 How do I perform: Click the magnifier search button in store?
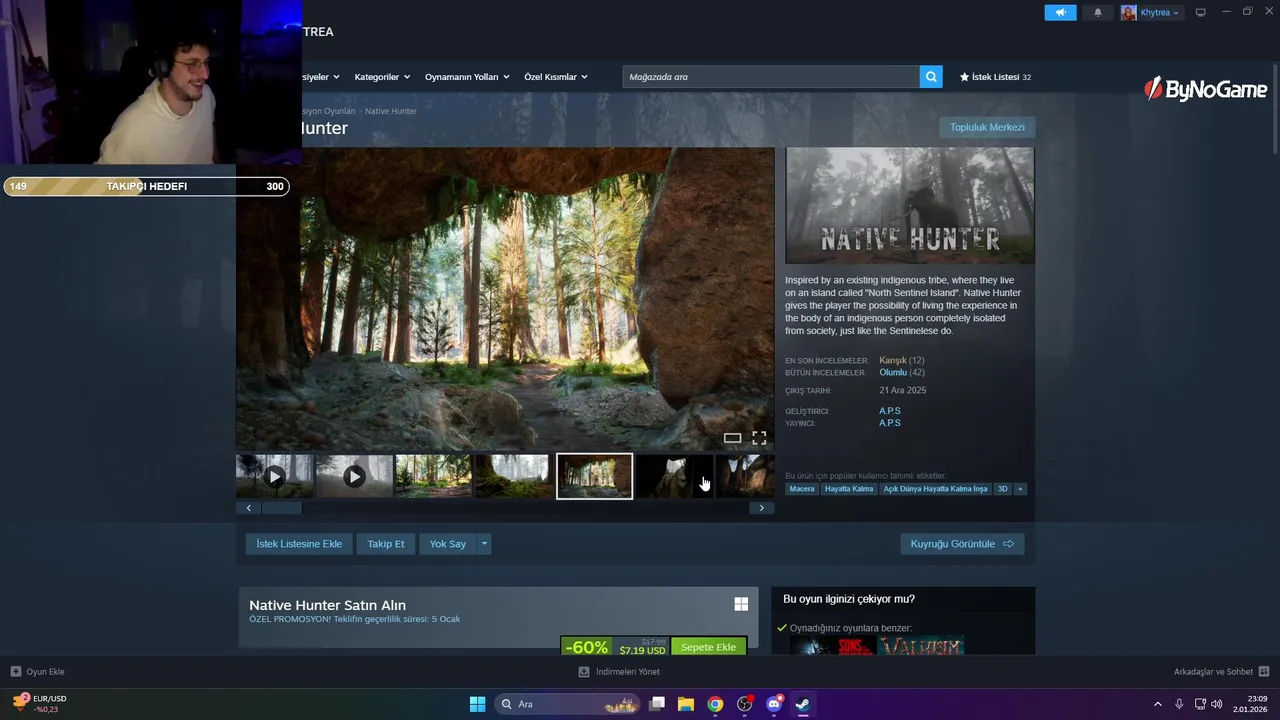[931, 77]
